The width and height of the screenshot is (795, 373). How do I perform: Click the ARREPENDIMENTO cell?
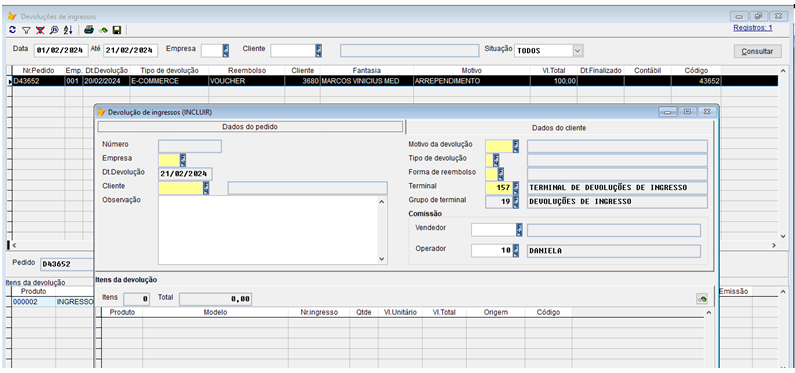472,81
